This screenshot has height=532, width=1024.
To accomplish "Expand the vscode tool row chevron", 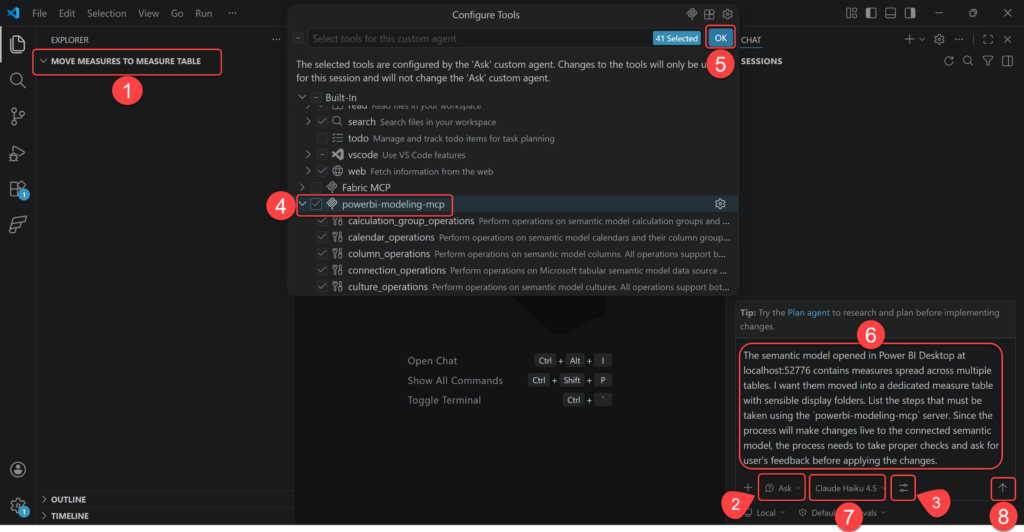I will click(x=308, y=155).
